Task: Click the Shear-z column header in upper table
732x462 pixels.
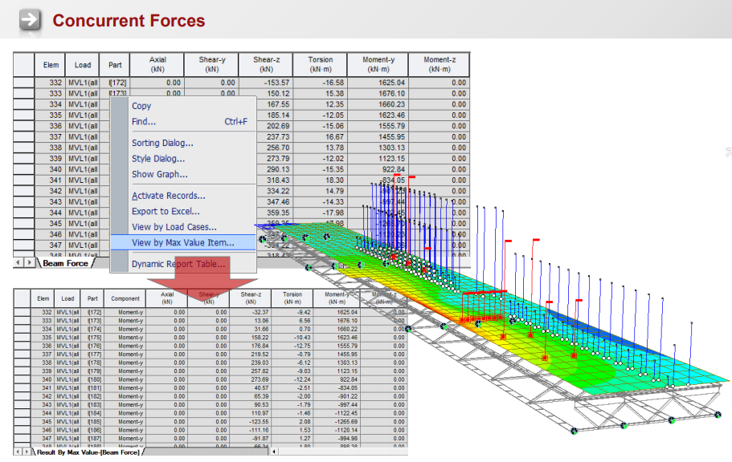Action: (x=266, y=64)
